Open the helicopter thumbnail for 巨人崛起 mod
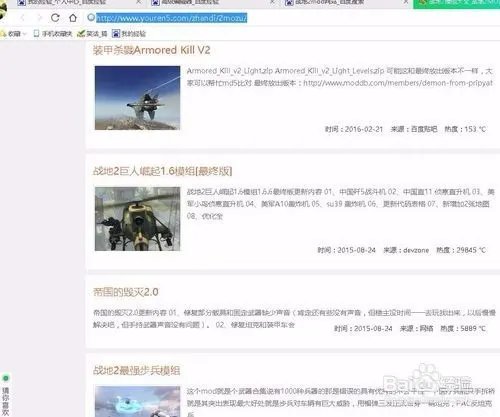 pos(137,219)
